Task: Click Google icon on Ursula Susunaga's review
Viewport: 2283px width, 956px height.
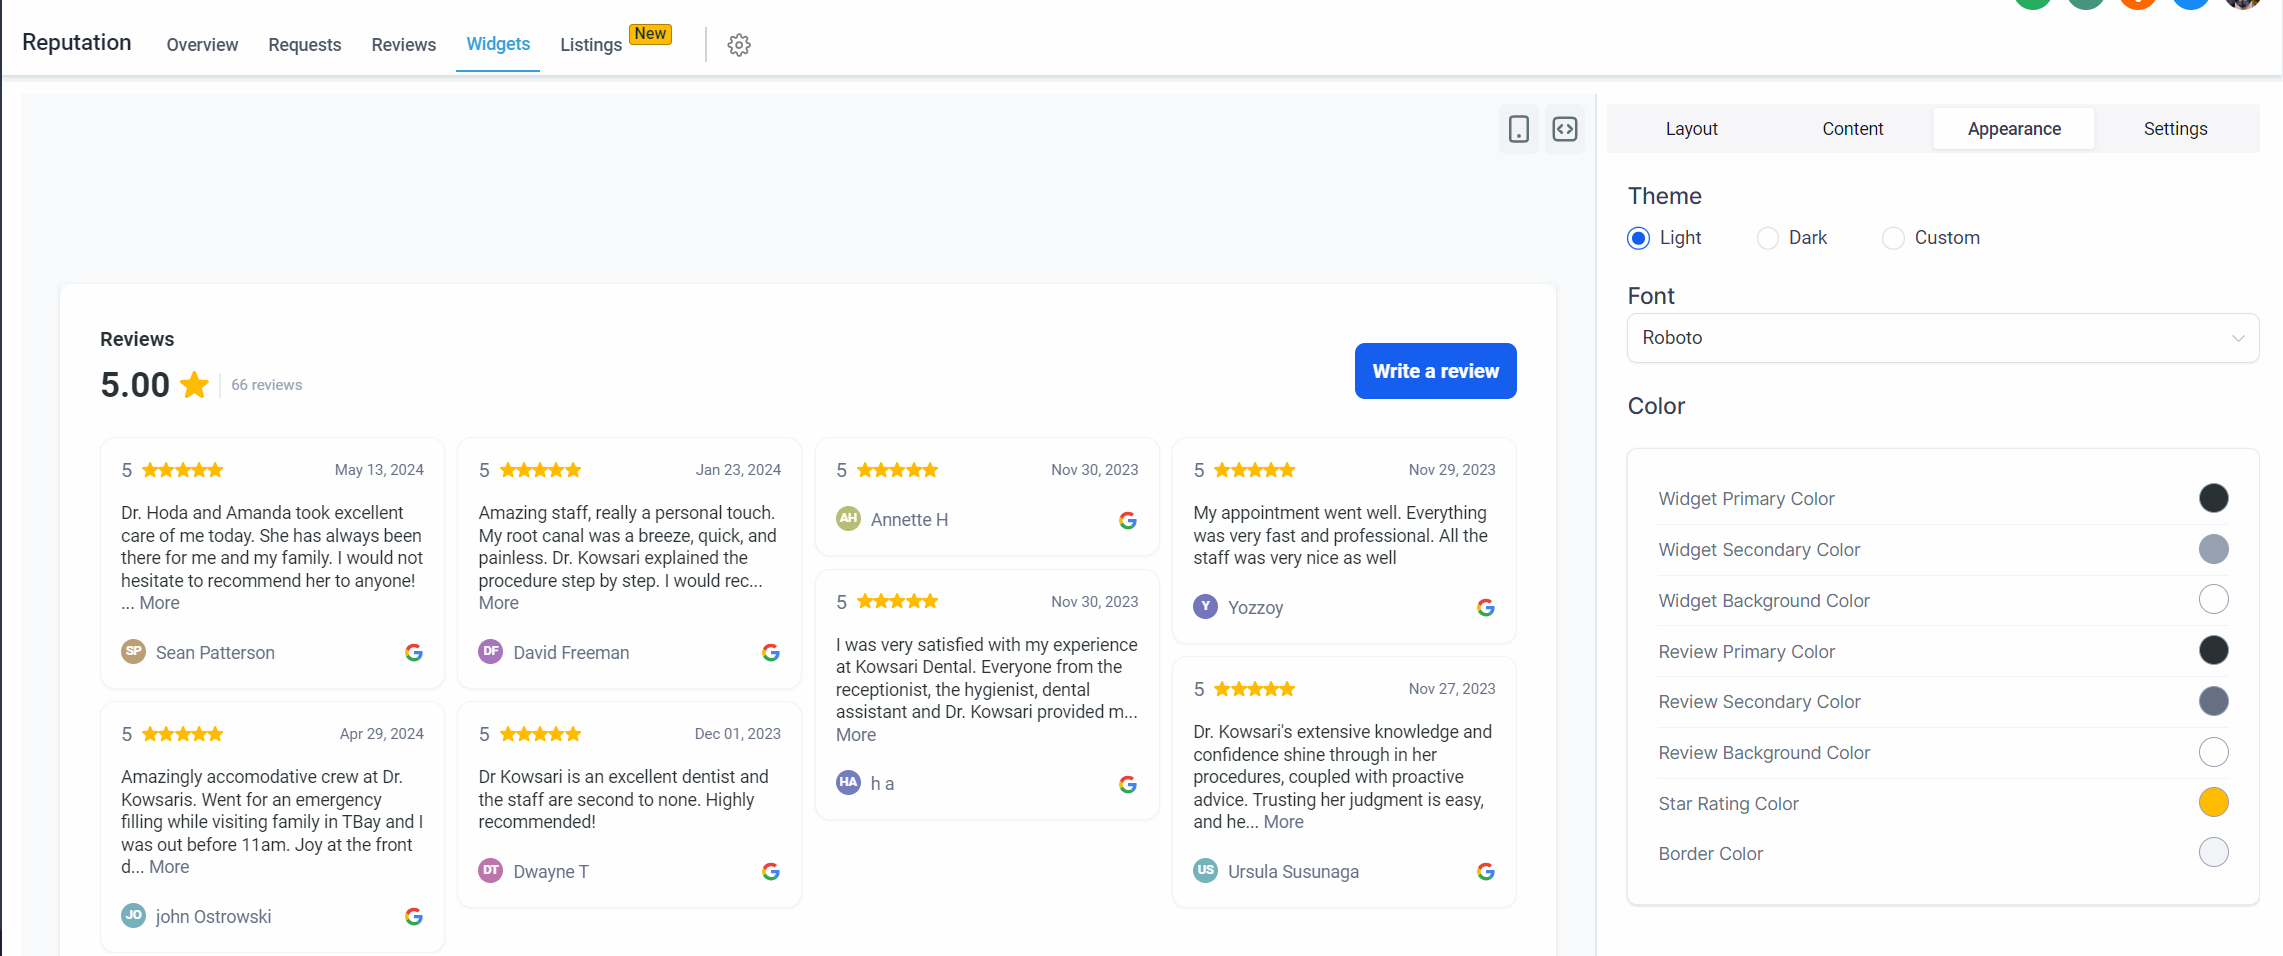Action: tap(1486, 872)
